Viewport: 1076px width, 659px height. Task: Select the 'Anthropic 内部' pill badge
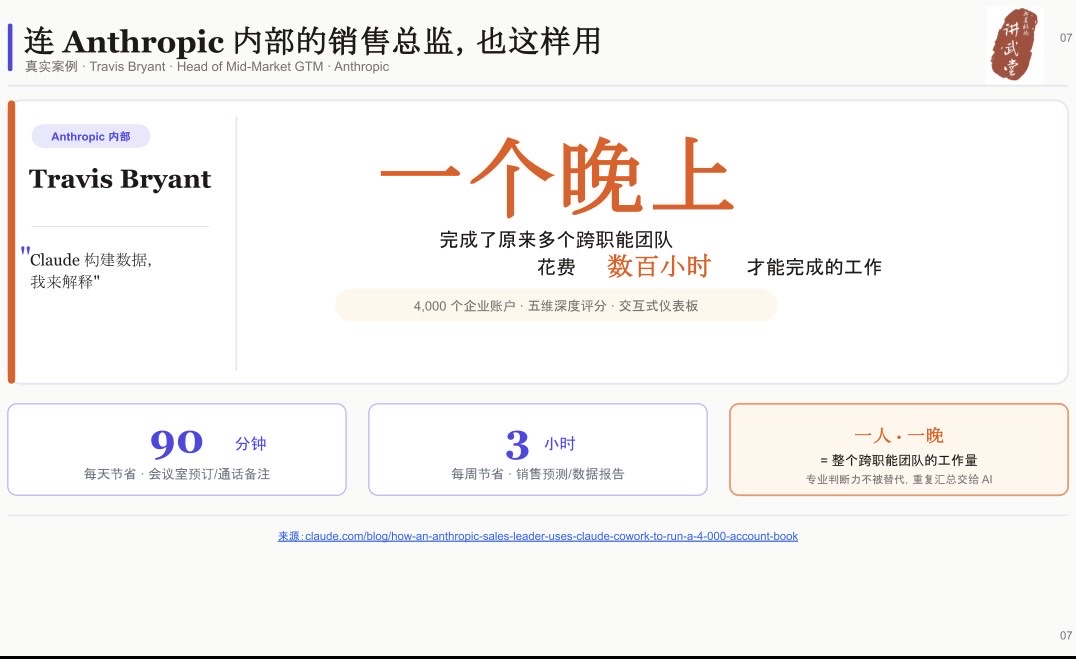click(x=91, y=137)
